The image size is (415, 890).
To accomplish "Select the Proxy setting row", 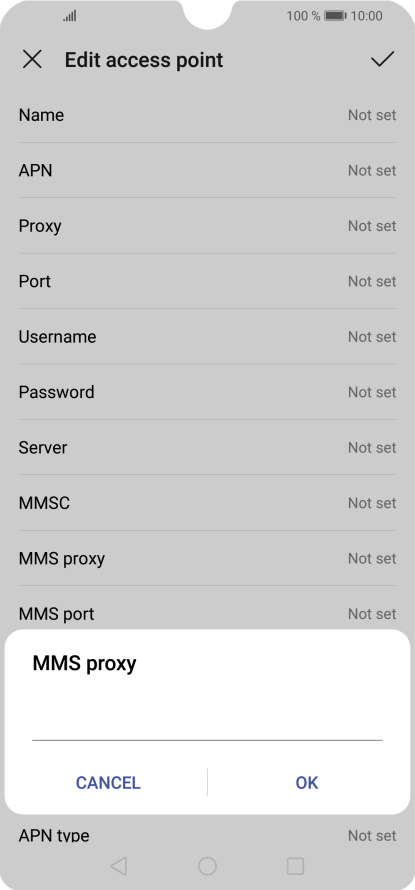I will click(207, 226).
